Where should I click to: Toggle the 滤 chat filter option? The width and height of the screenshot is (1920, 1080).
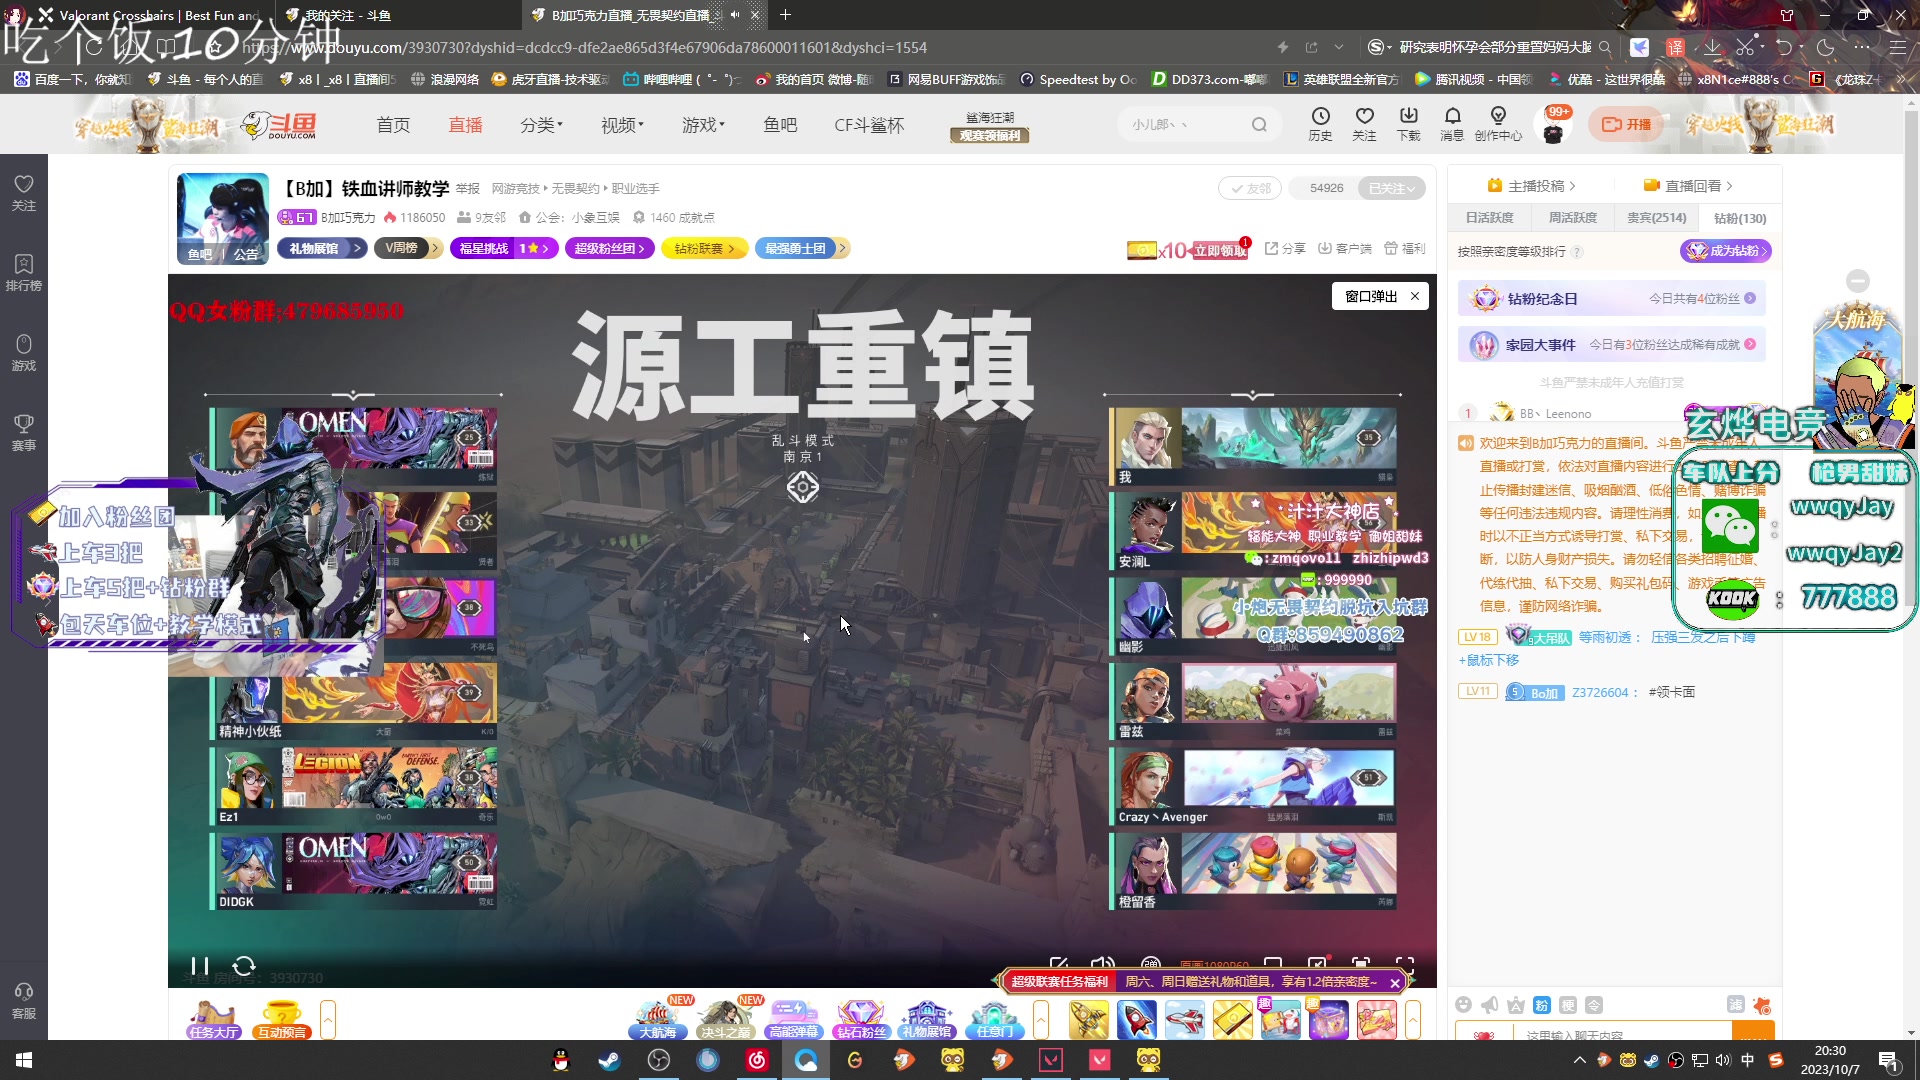tap(1736, 1005)
